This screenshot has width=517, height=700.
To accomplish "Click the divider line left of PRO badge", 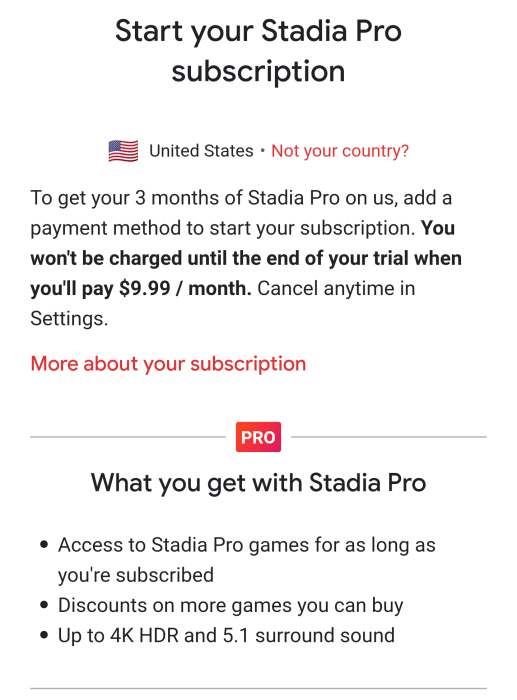I will (x=128, y=437).
